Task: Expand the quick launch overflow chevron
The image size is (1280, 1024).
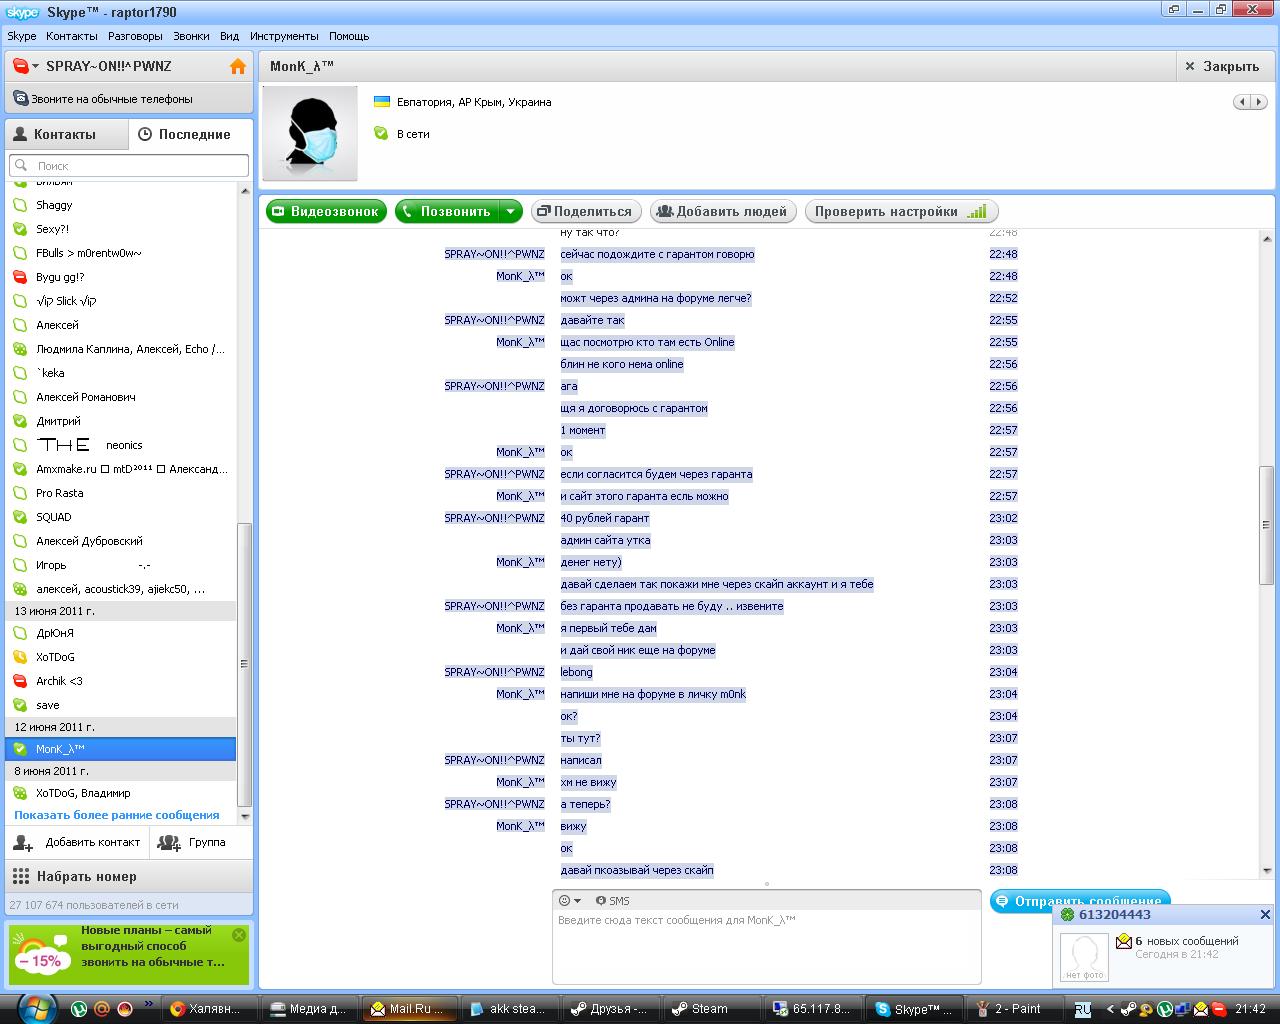Action: coord(149,1004)
